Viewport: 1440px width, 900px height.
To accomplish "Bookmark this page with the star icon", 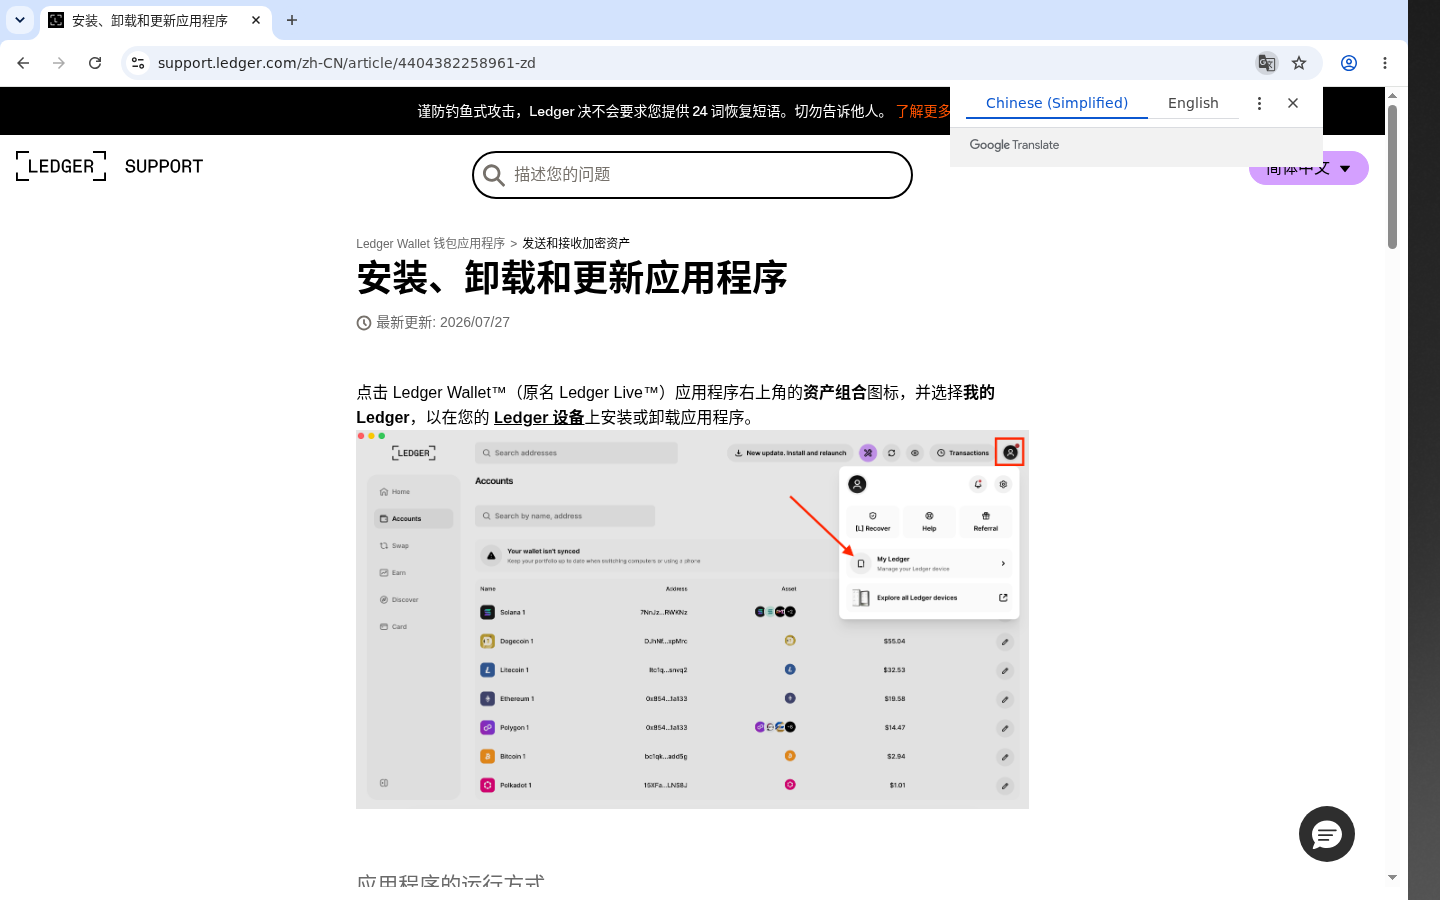I will pyautogui.click(x=1299, y=63).
